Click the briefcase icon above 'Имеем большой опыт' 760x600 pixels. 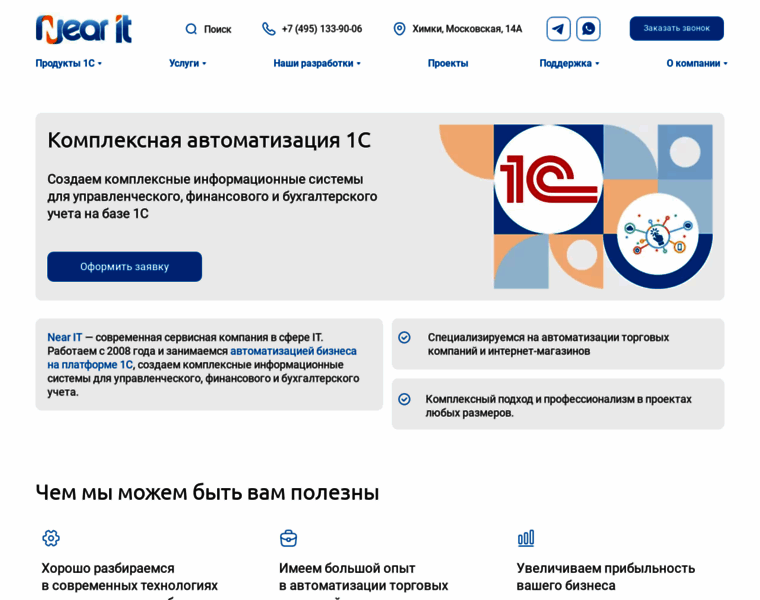click(x=288, y=538)
